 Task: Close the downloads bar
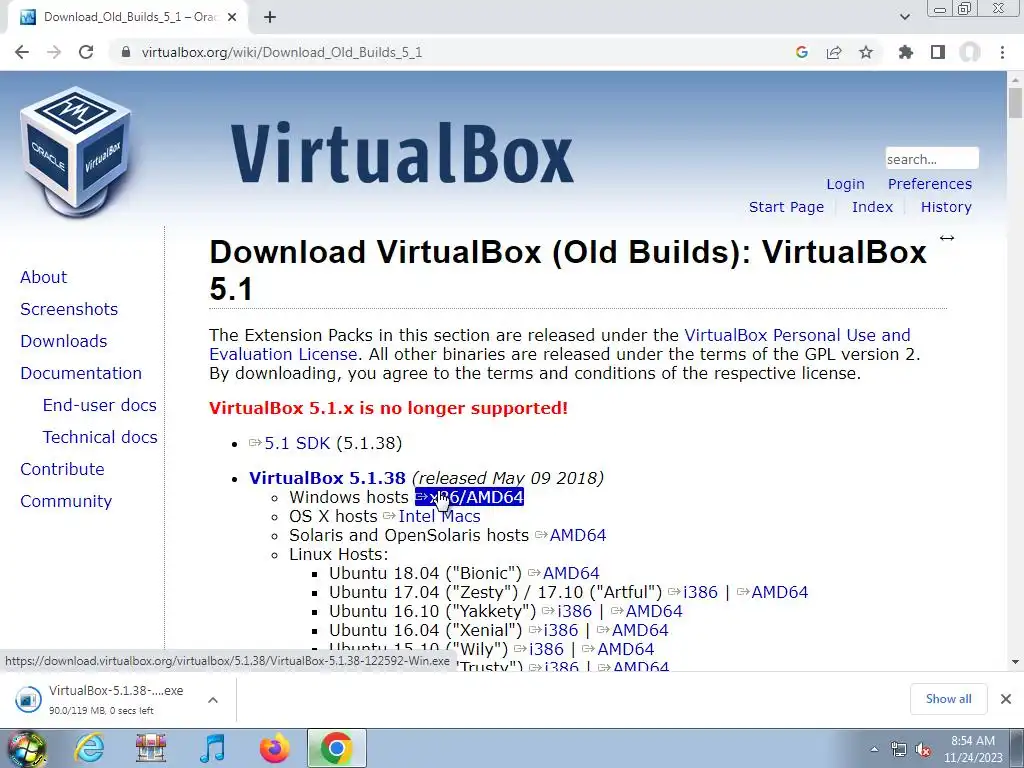(x=1006, y=699)
